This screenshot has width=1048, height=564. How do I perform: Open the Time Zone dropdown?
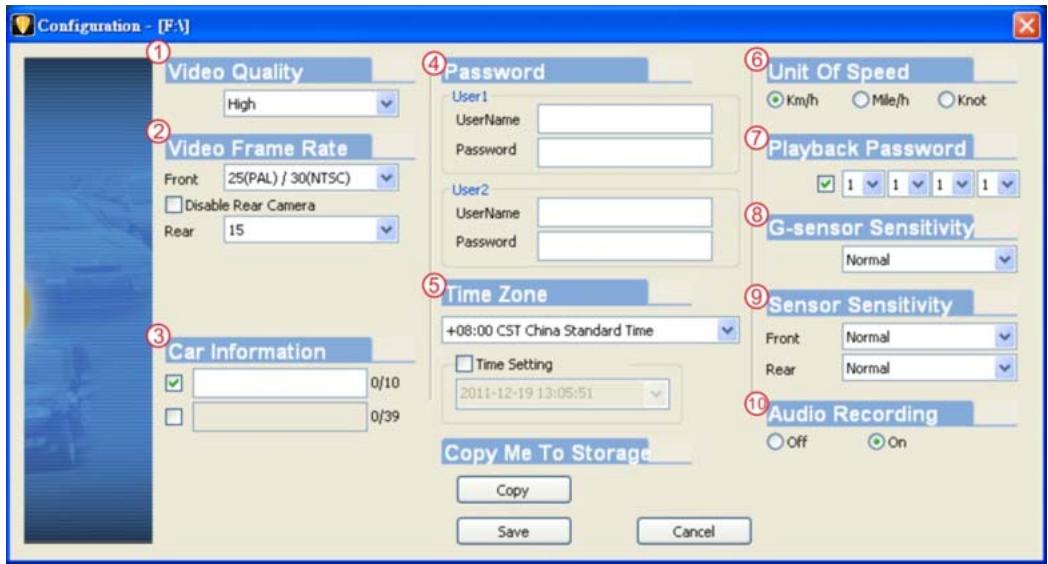(x=590, y=330)
